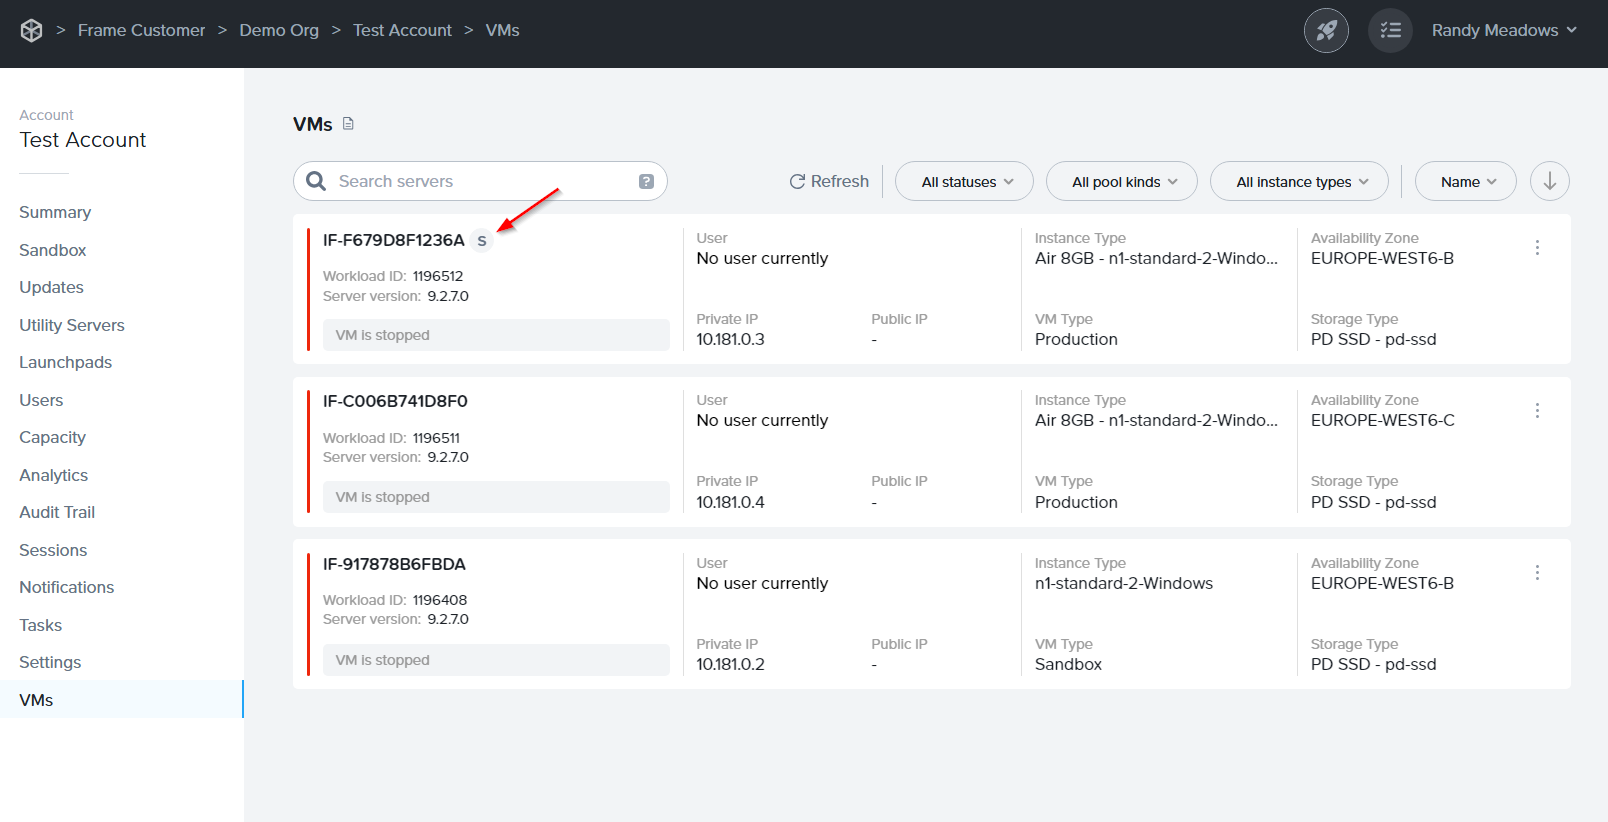Click the n1-standard-2-Windows instance type
Screen dimensions: 1608x822
tap(1124, 583)
